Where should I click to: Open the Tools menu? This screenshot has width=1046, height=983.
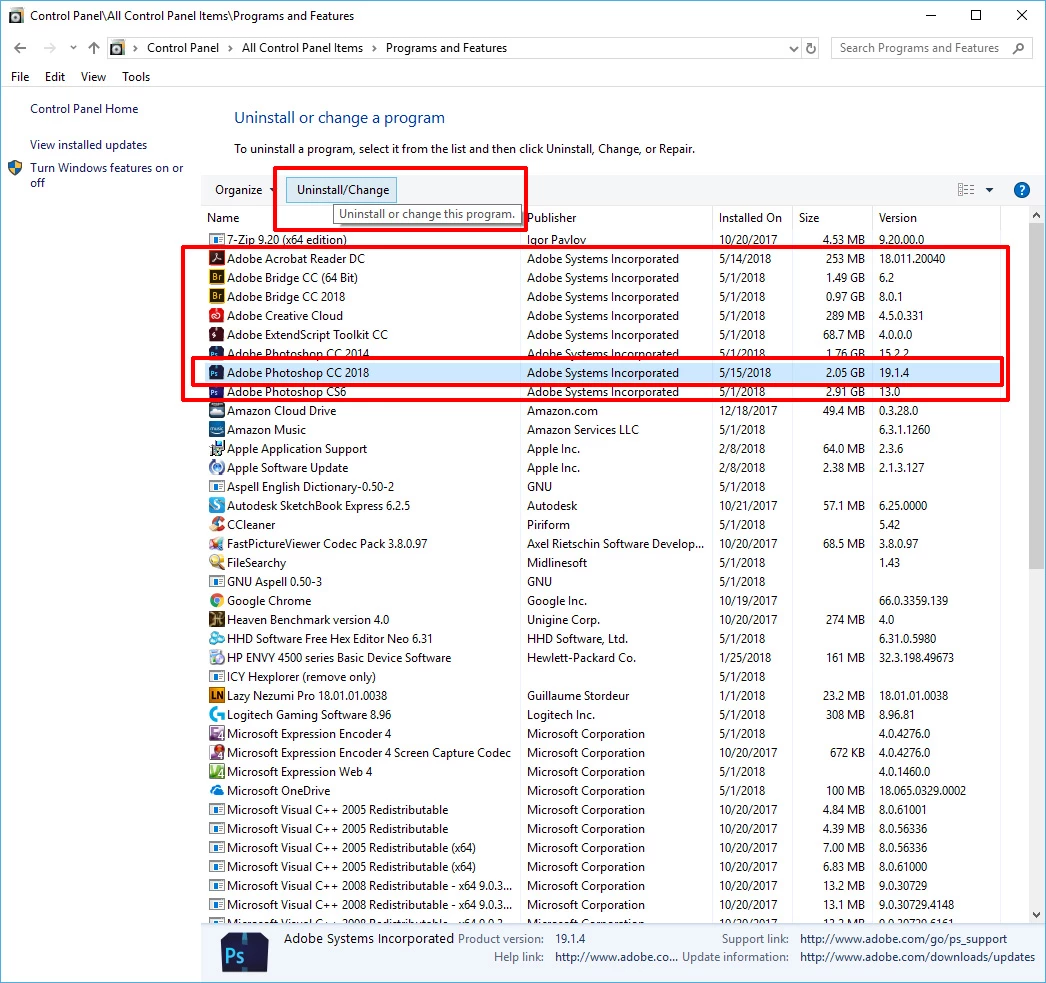(x=136, y=77)
